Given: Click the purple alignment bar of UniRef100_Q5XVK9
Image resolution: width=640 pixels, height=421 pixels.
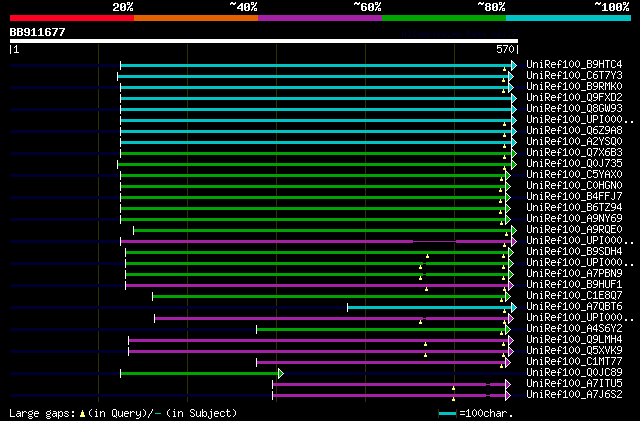Looking at the screenshot, I should click(318, 352).
